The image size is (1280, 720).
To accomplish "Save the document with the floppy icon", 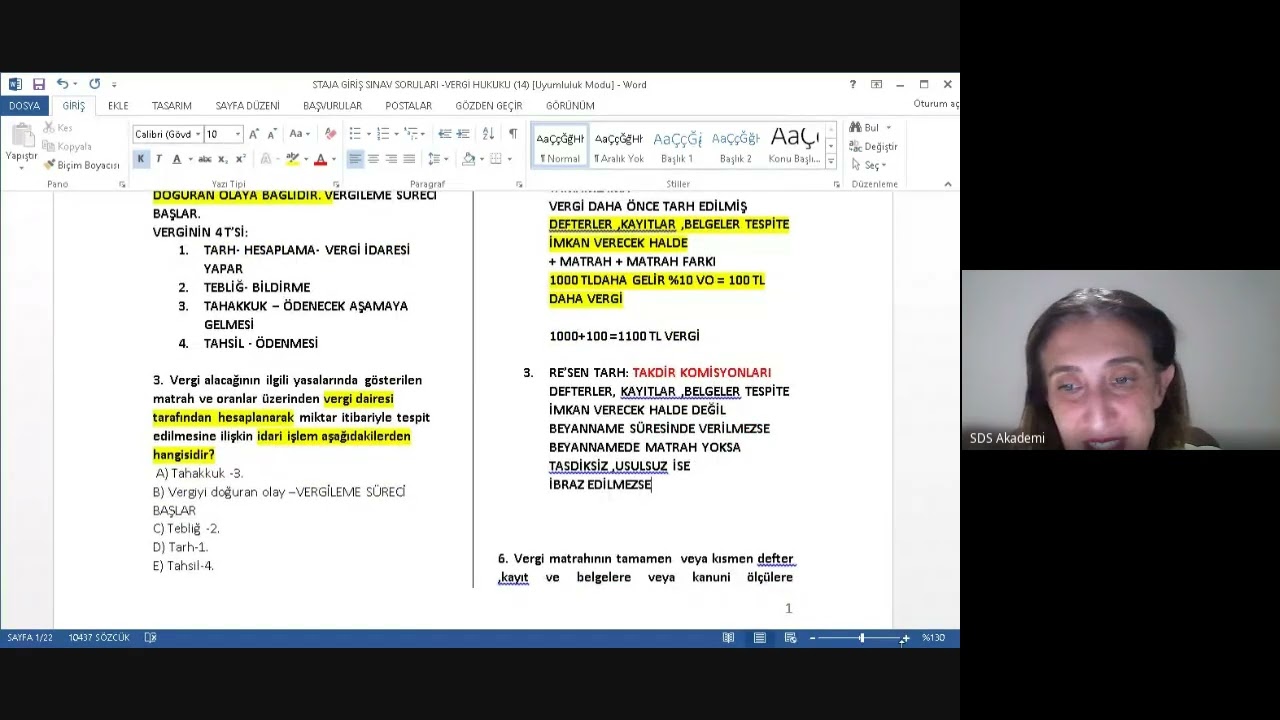I will coord(38,85).
